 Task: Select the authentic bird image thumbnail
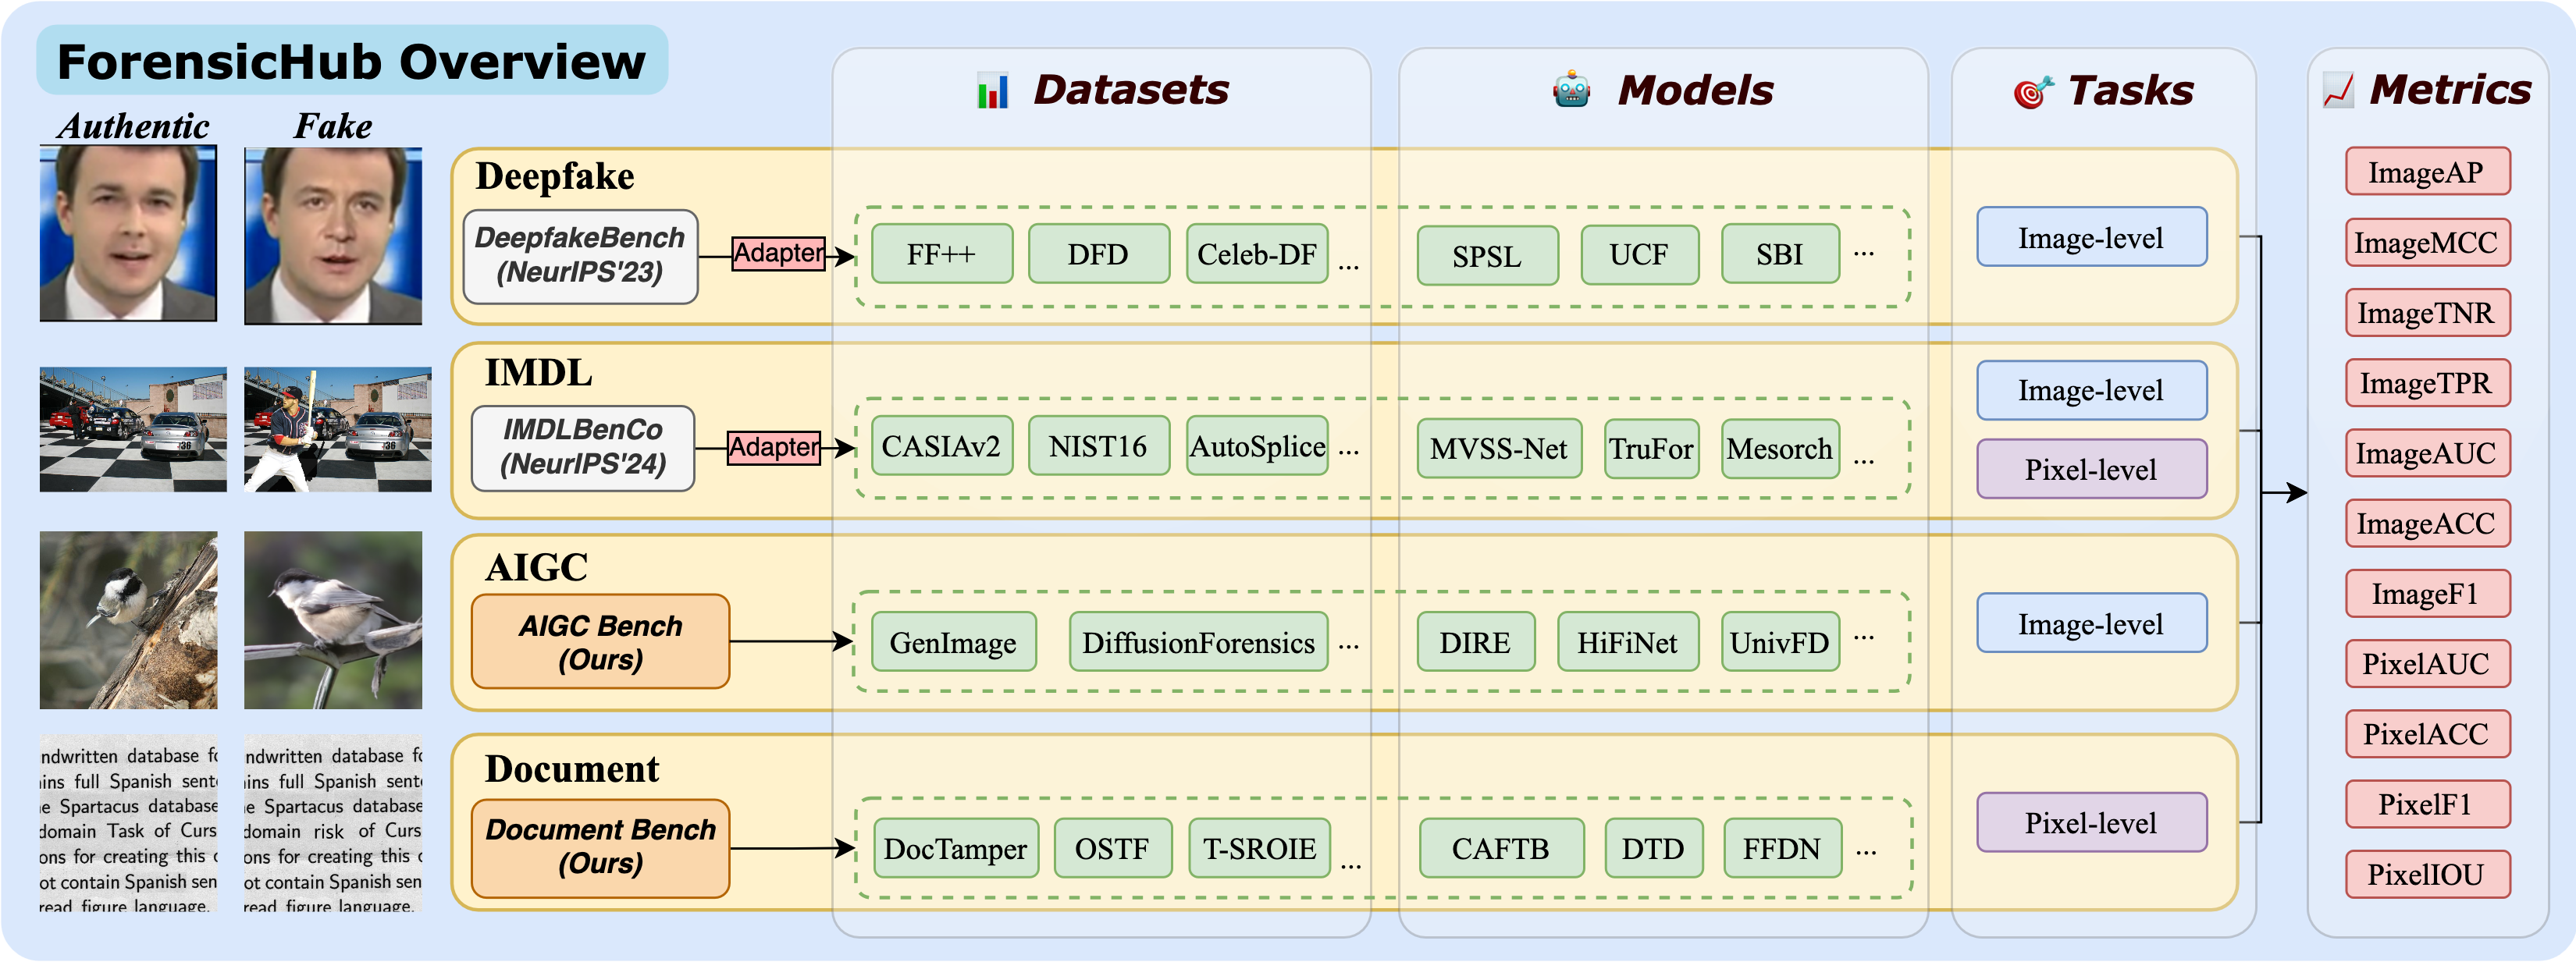tap(128, 620)
